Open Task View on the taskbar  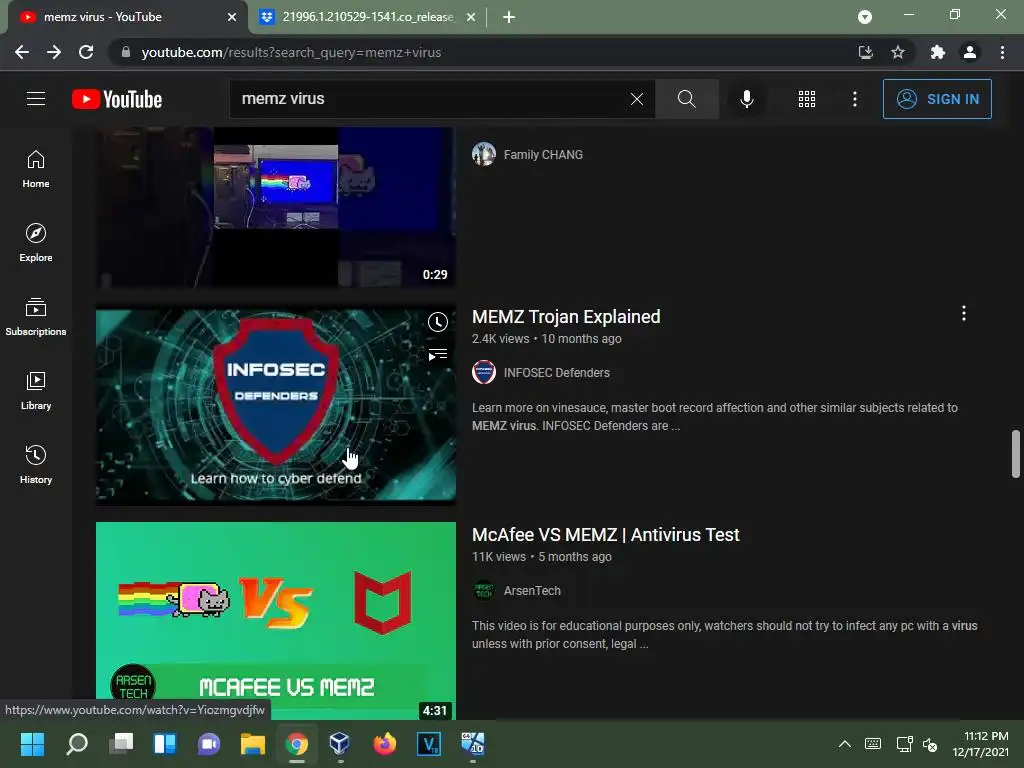[x=121, y=744]
